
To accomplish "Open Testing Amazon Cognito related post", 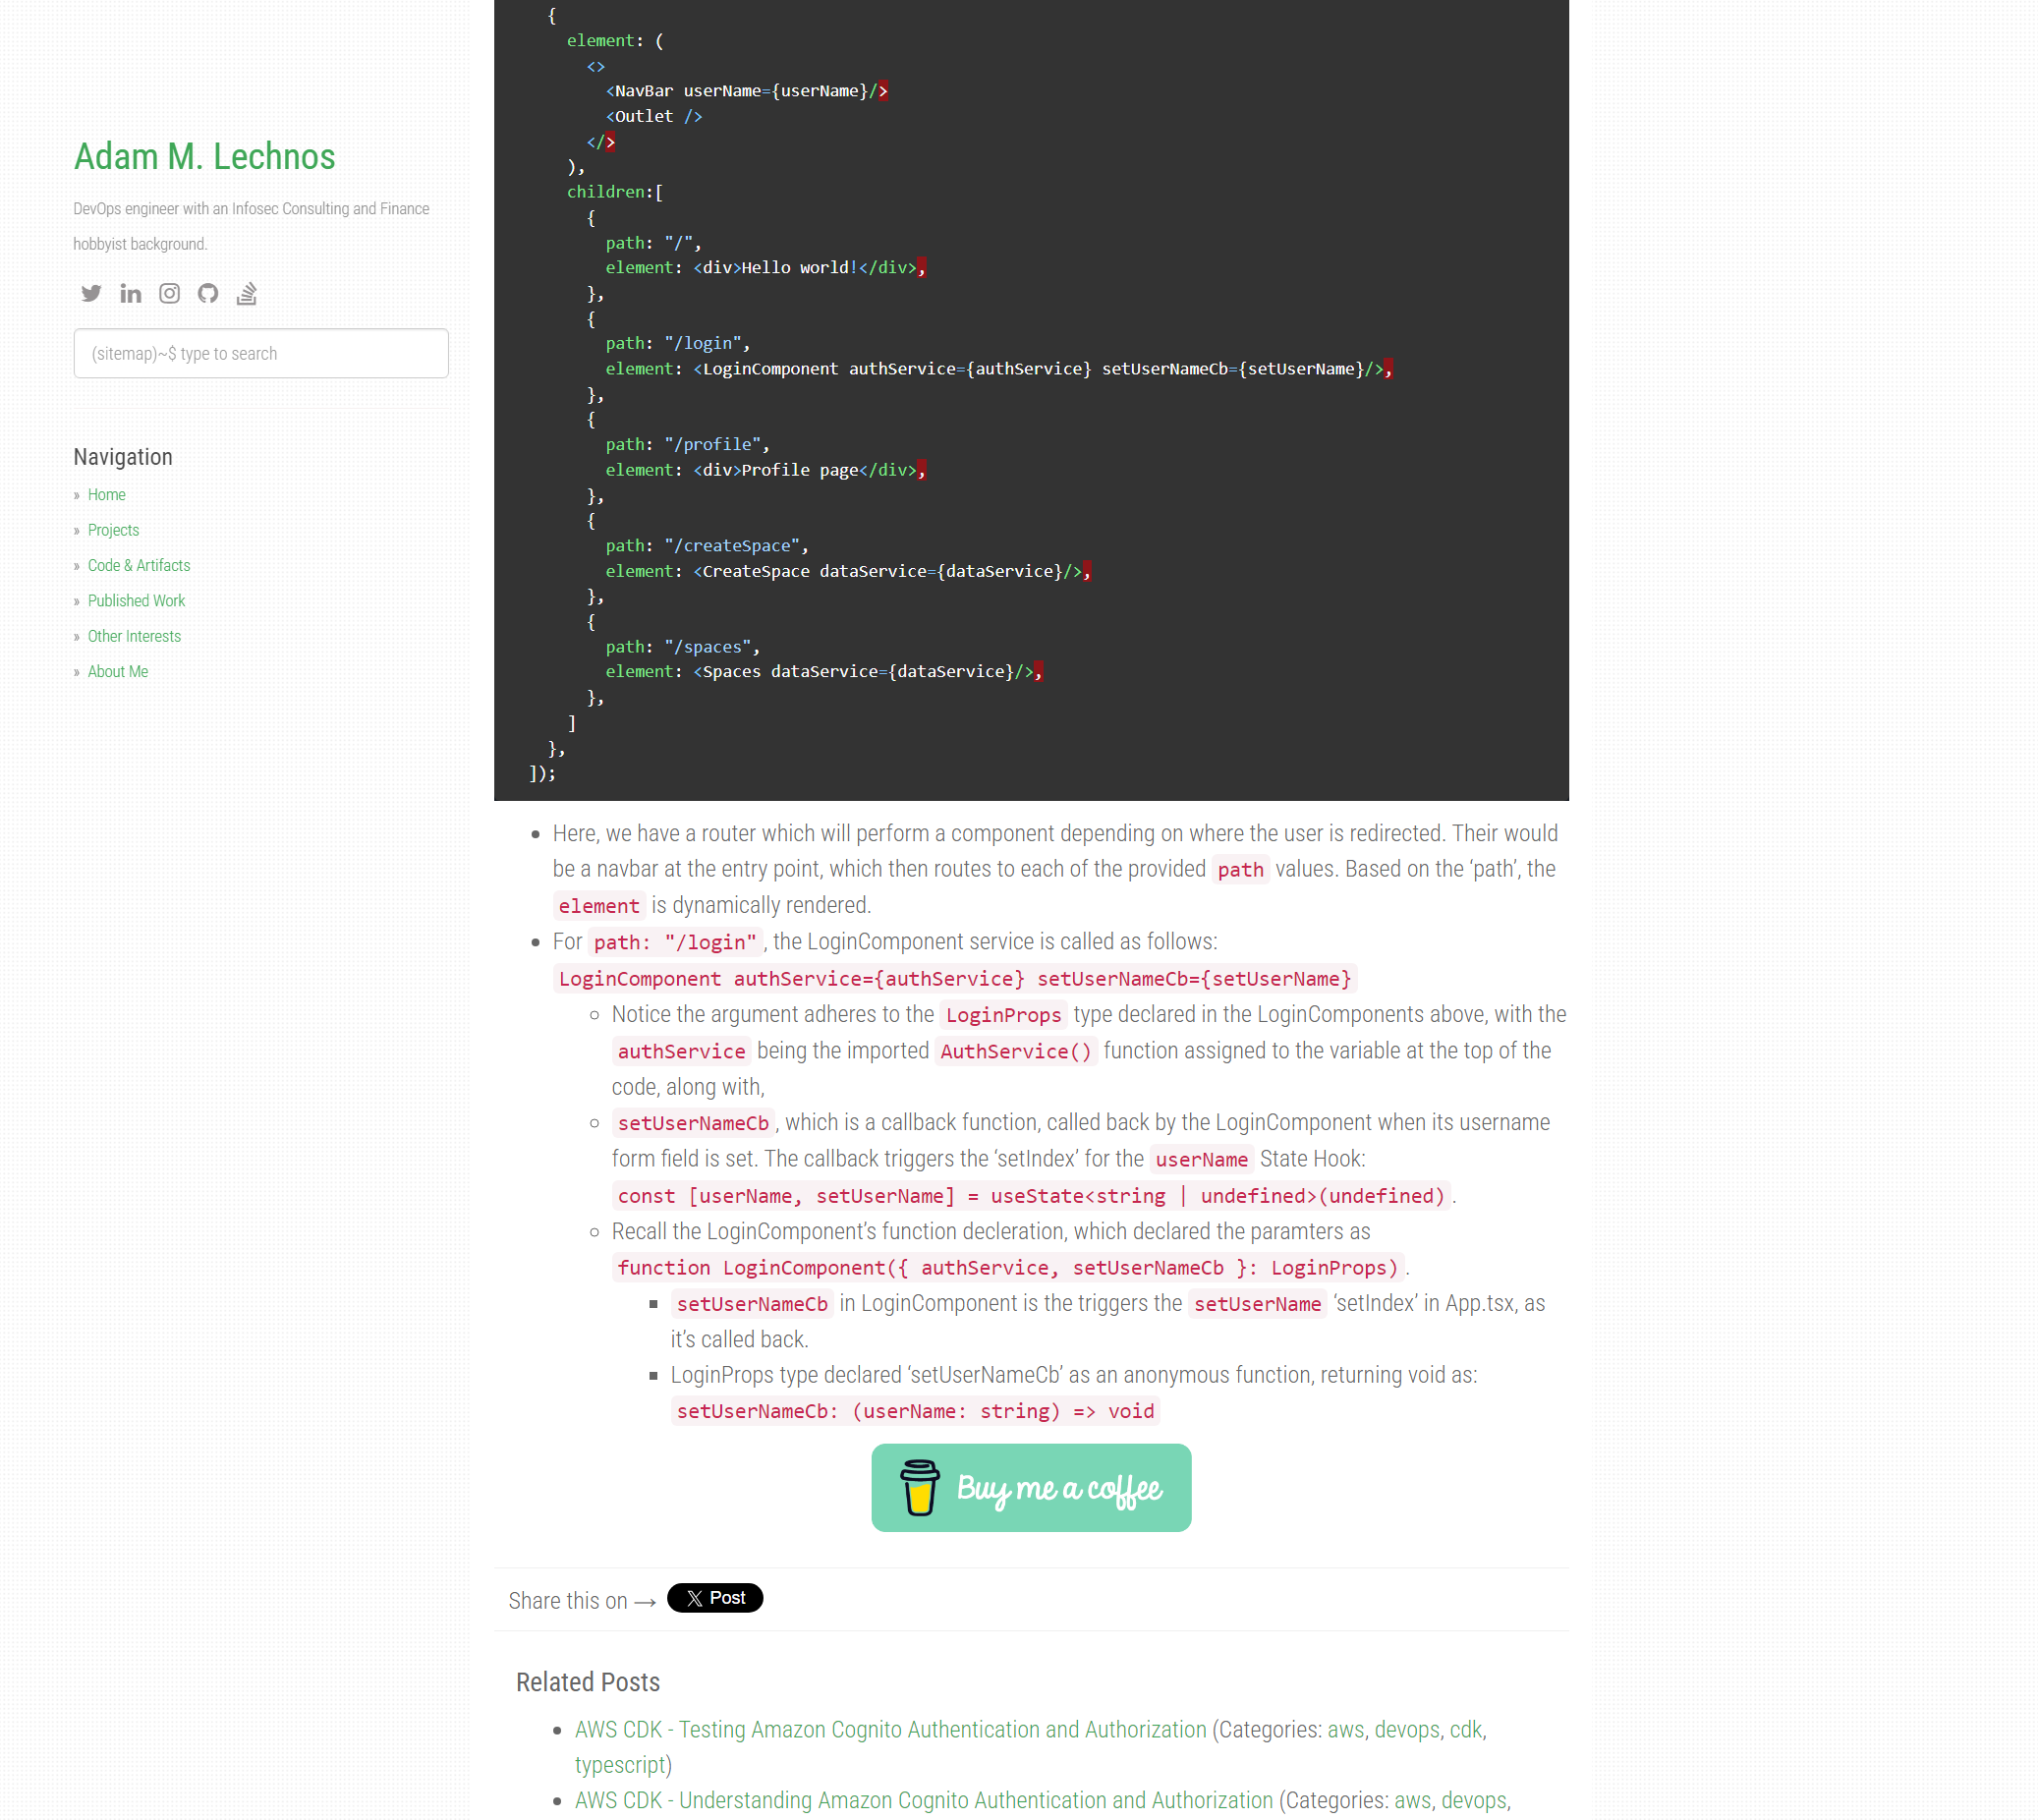I will (890, 1729).
